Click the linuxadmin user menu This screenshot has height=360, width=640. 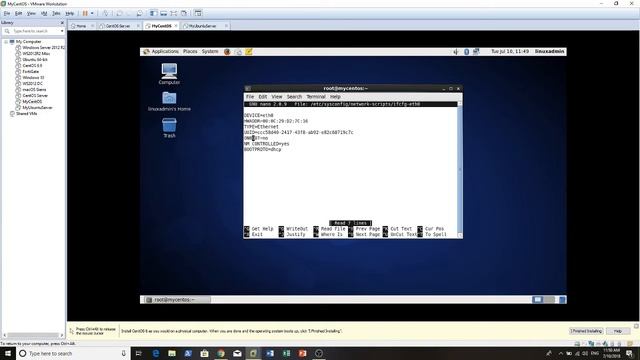click(549, 51)
